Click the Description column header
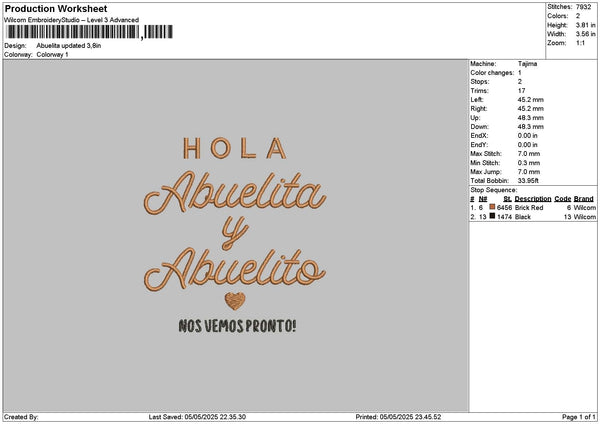Screen dimensions: 600x424 pos(533,198)
